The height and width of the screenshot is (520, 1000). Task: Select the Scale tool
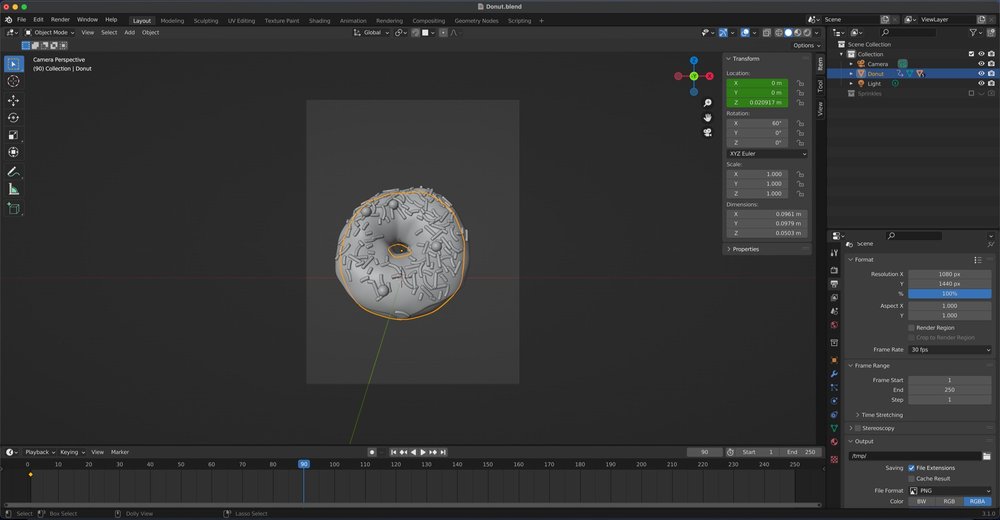click(x=13, y=135)
